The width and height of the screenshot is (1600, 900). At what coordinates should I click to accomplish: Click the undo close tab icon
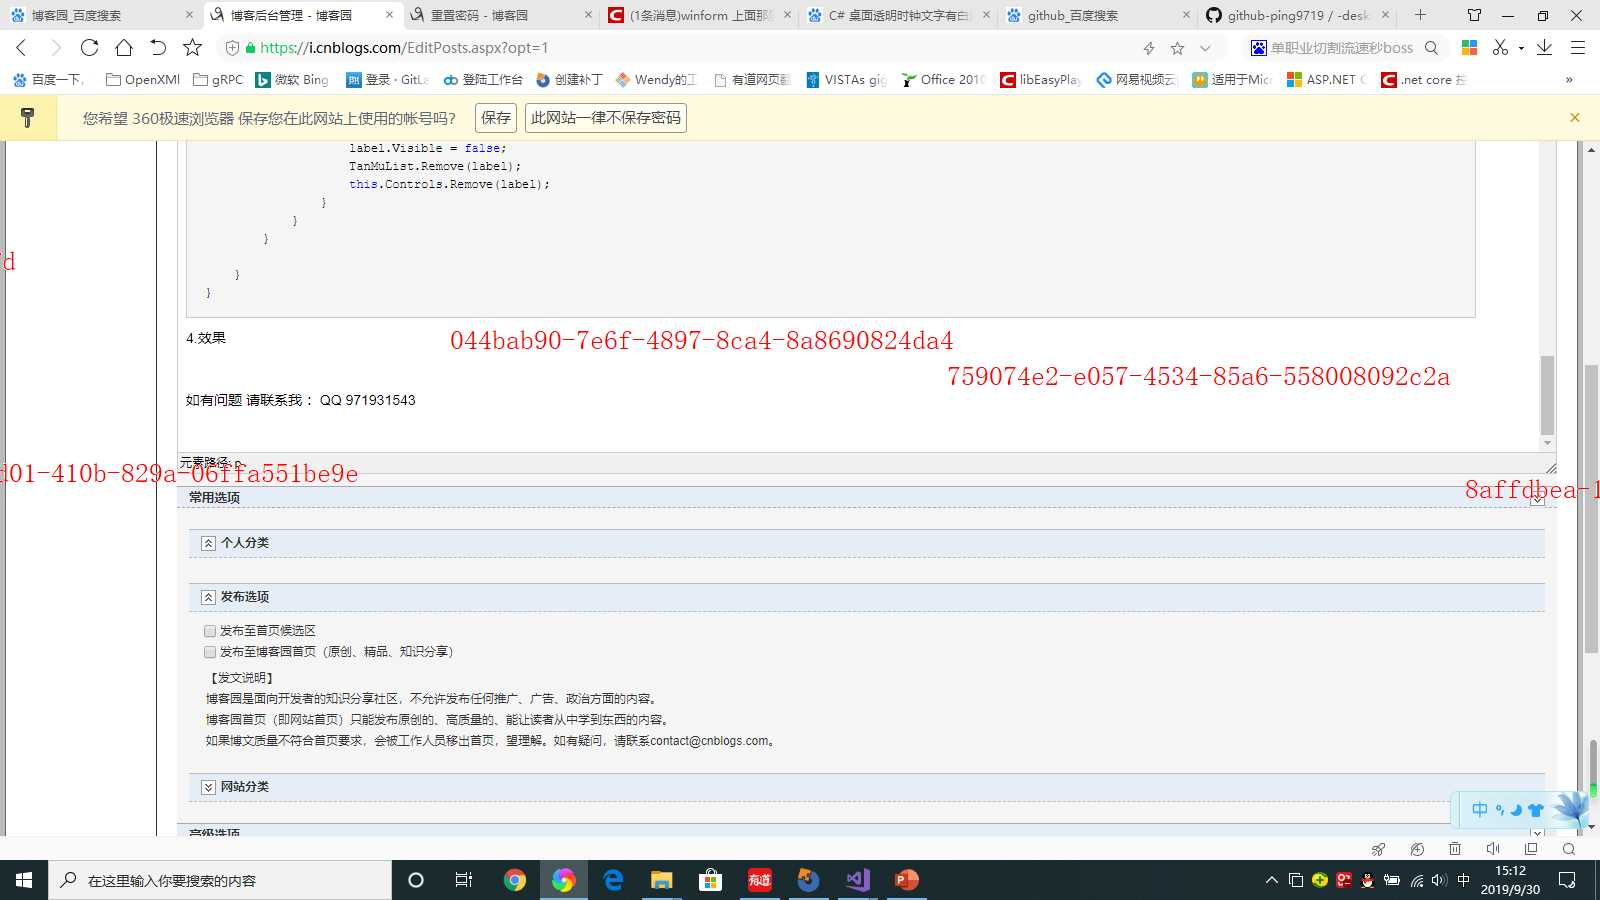coord(158,48)
